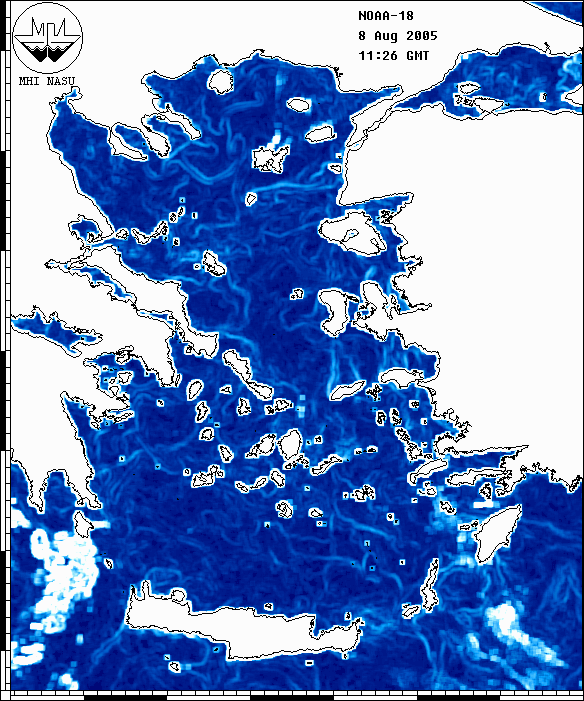Pick Lesbos island on the map
This screenshot has height=701, width=584.
click(x=353, y=234)
